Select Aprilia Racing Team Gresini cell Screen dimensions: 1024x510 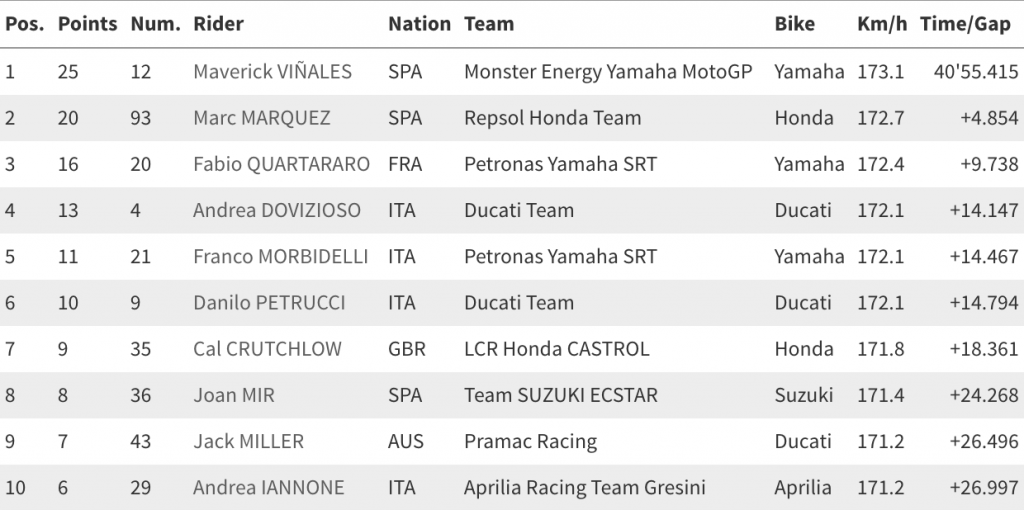pos(584,488)
